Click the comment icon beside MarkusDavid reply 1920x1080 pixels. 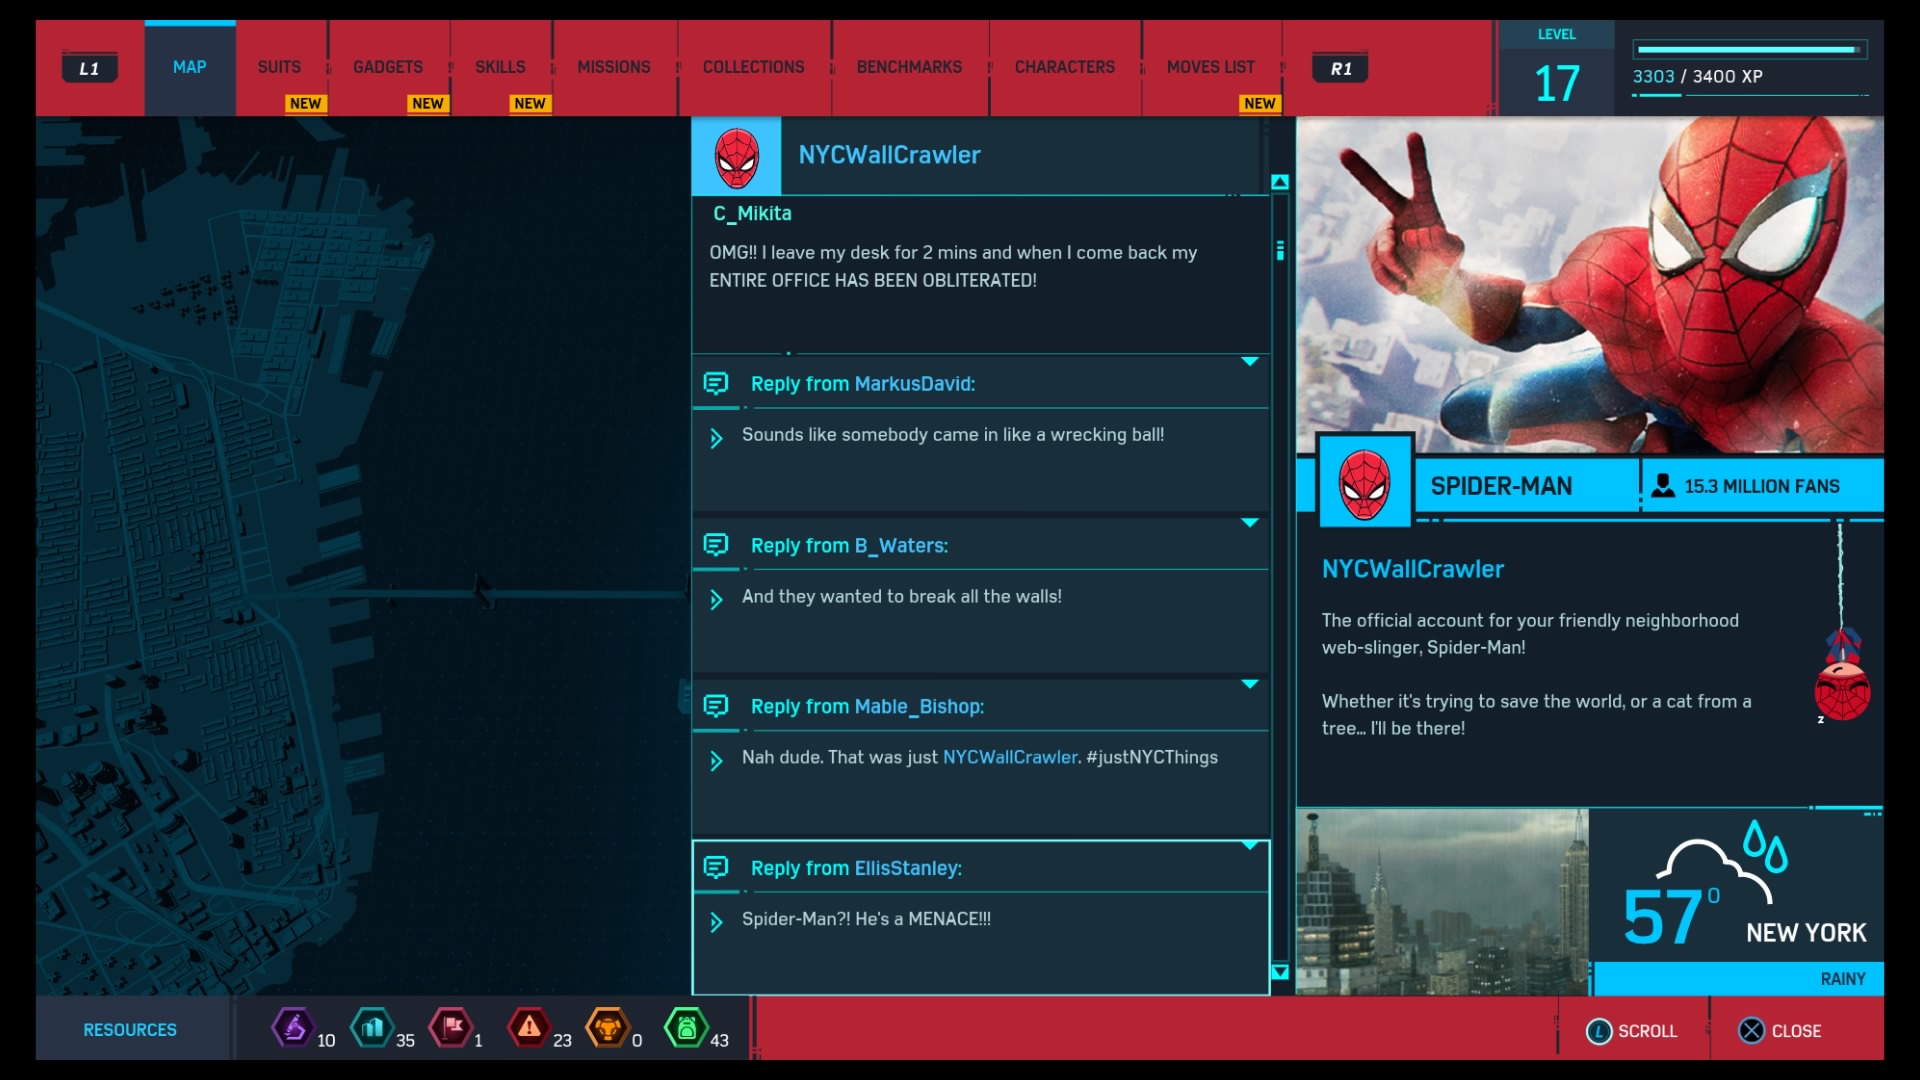[716, 384]
